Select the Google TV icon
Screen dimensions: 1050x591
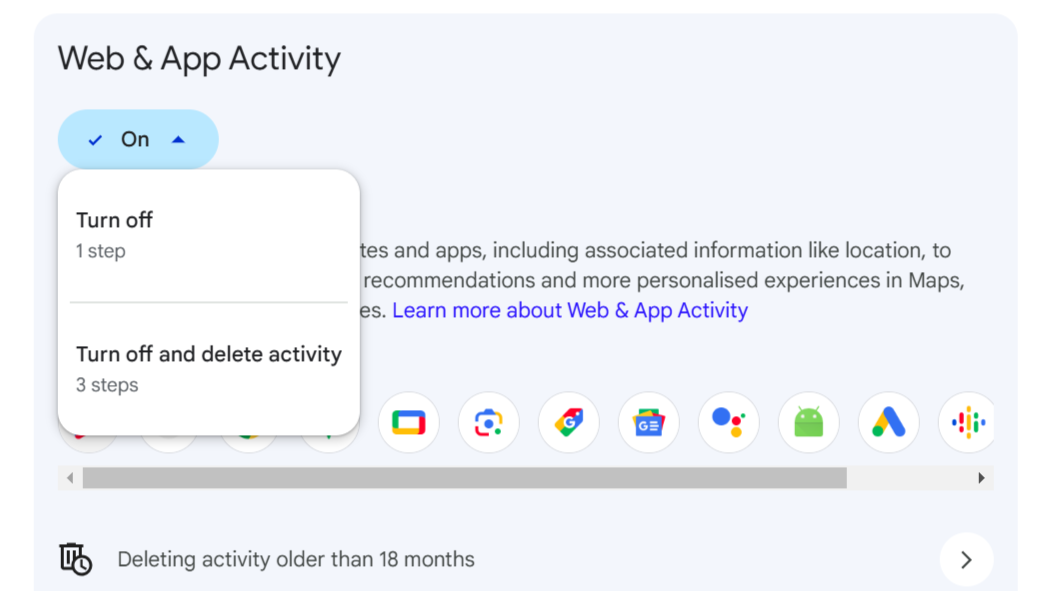point(408,422)
